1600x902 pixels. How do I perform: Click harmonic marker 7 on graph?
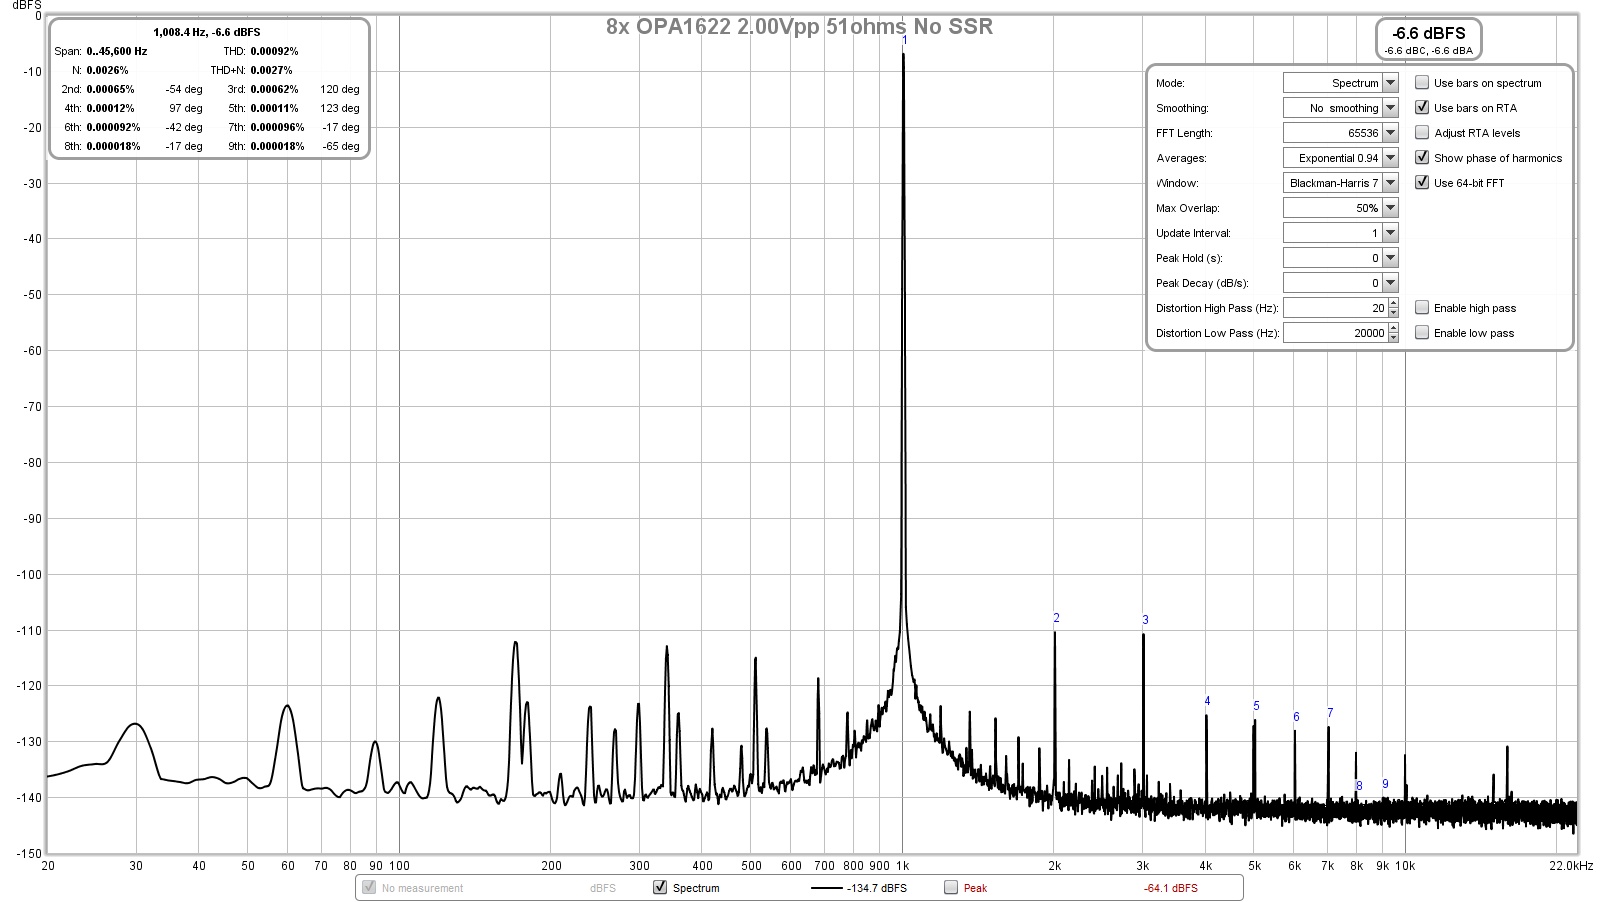[1330, 713]
